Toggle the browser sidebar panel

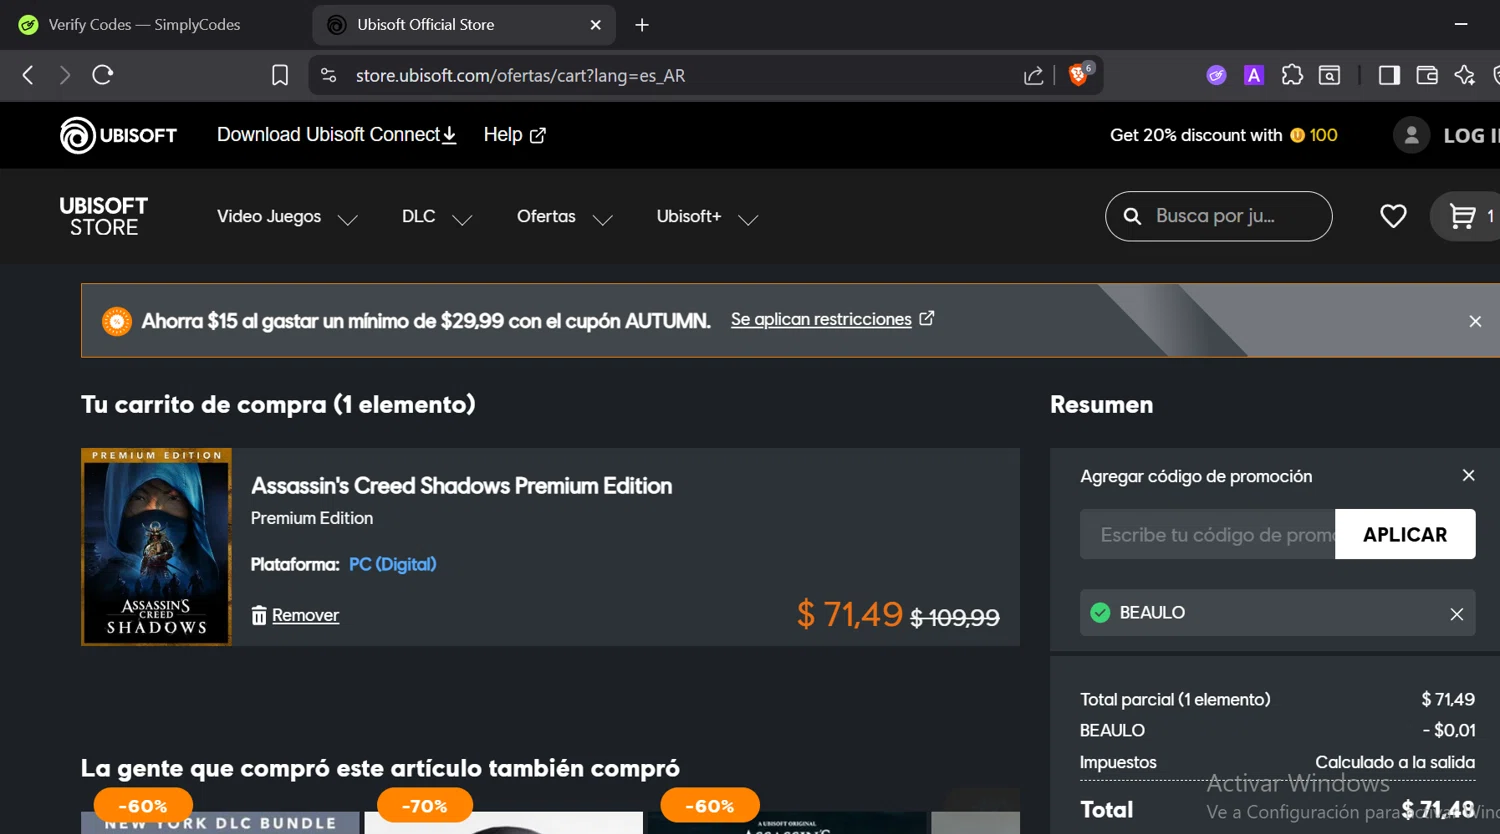(1389, 75)
